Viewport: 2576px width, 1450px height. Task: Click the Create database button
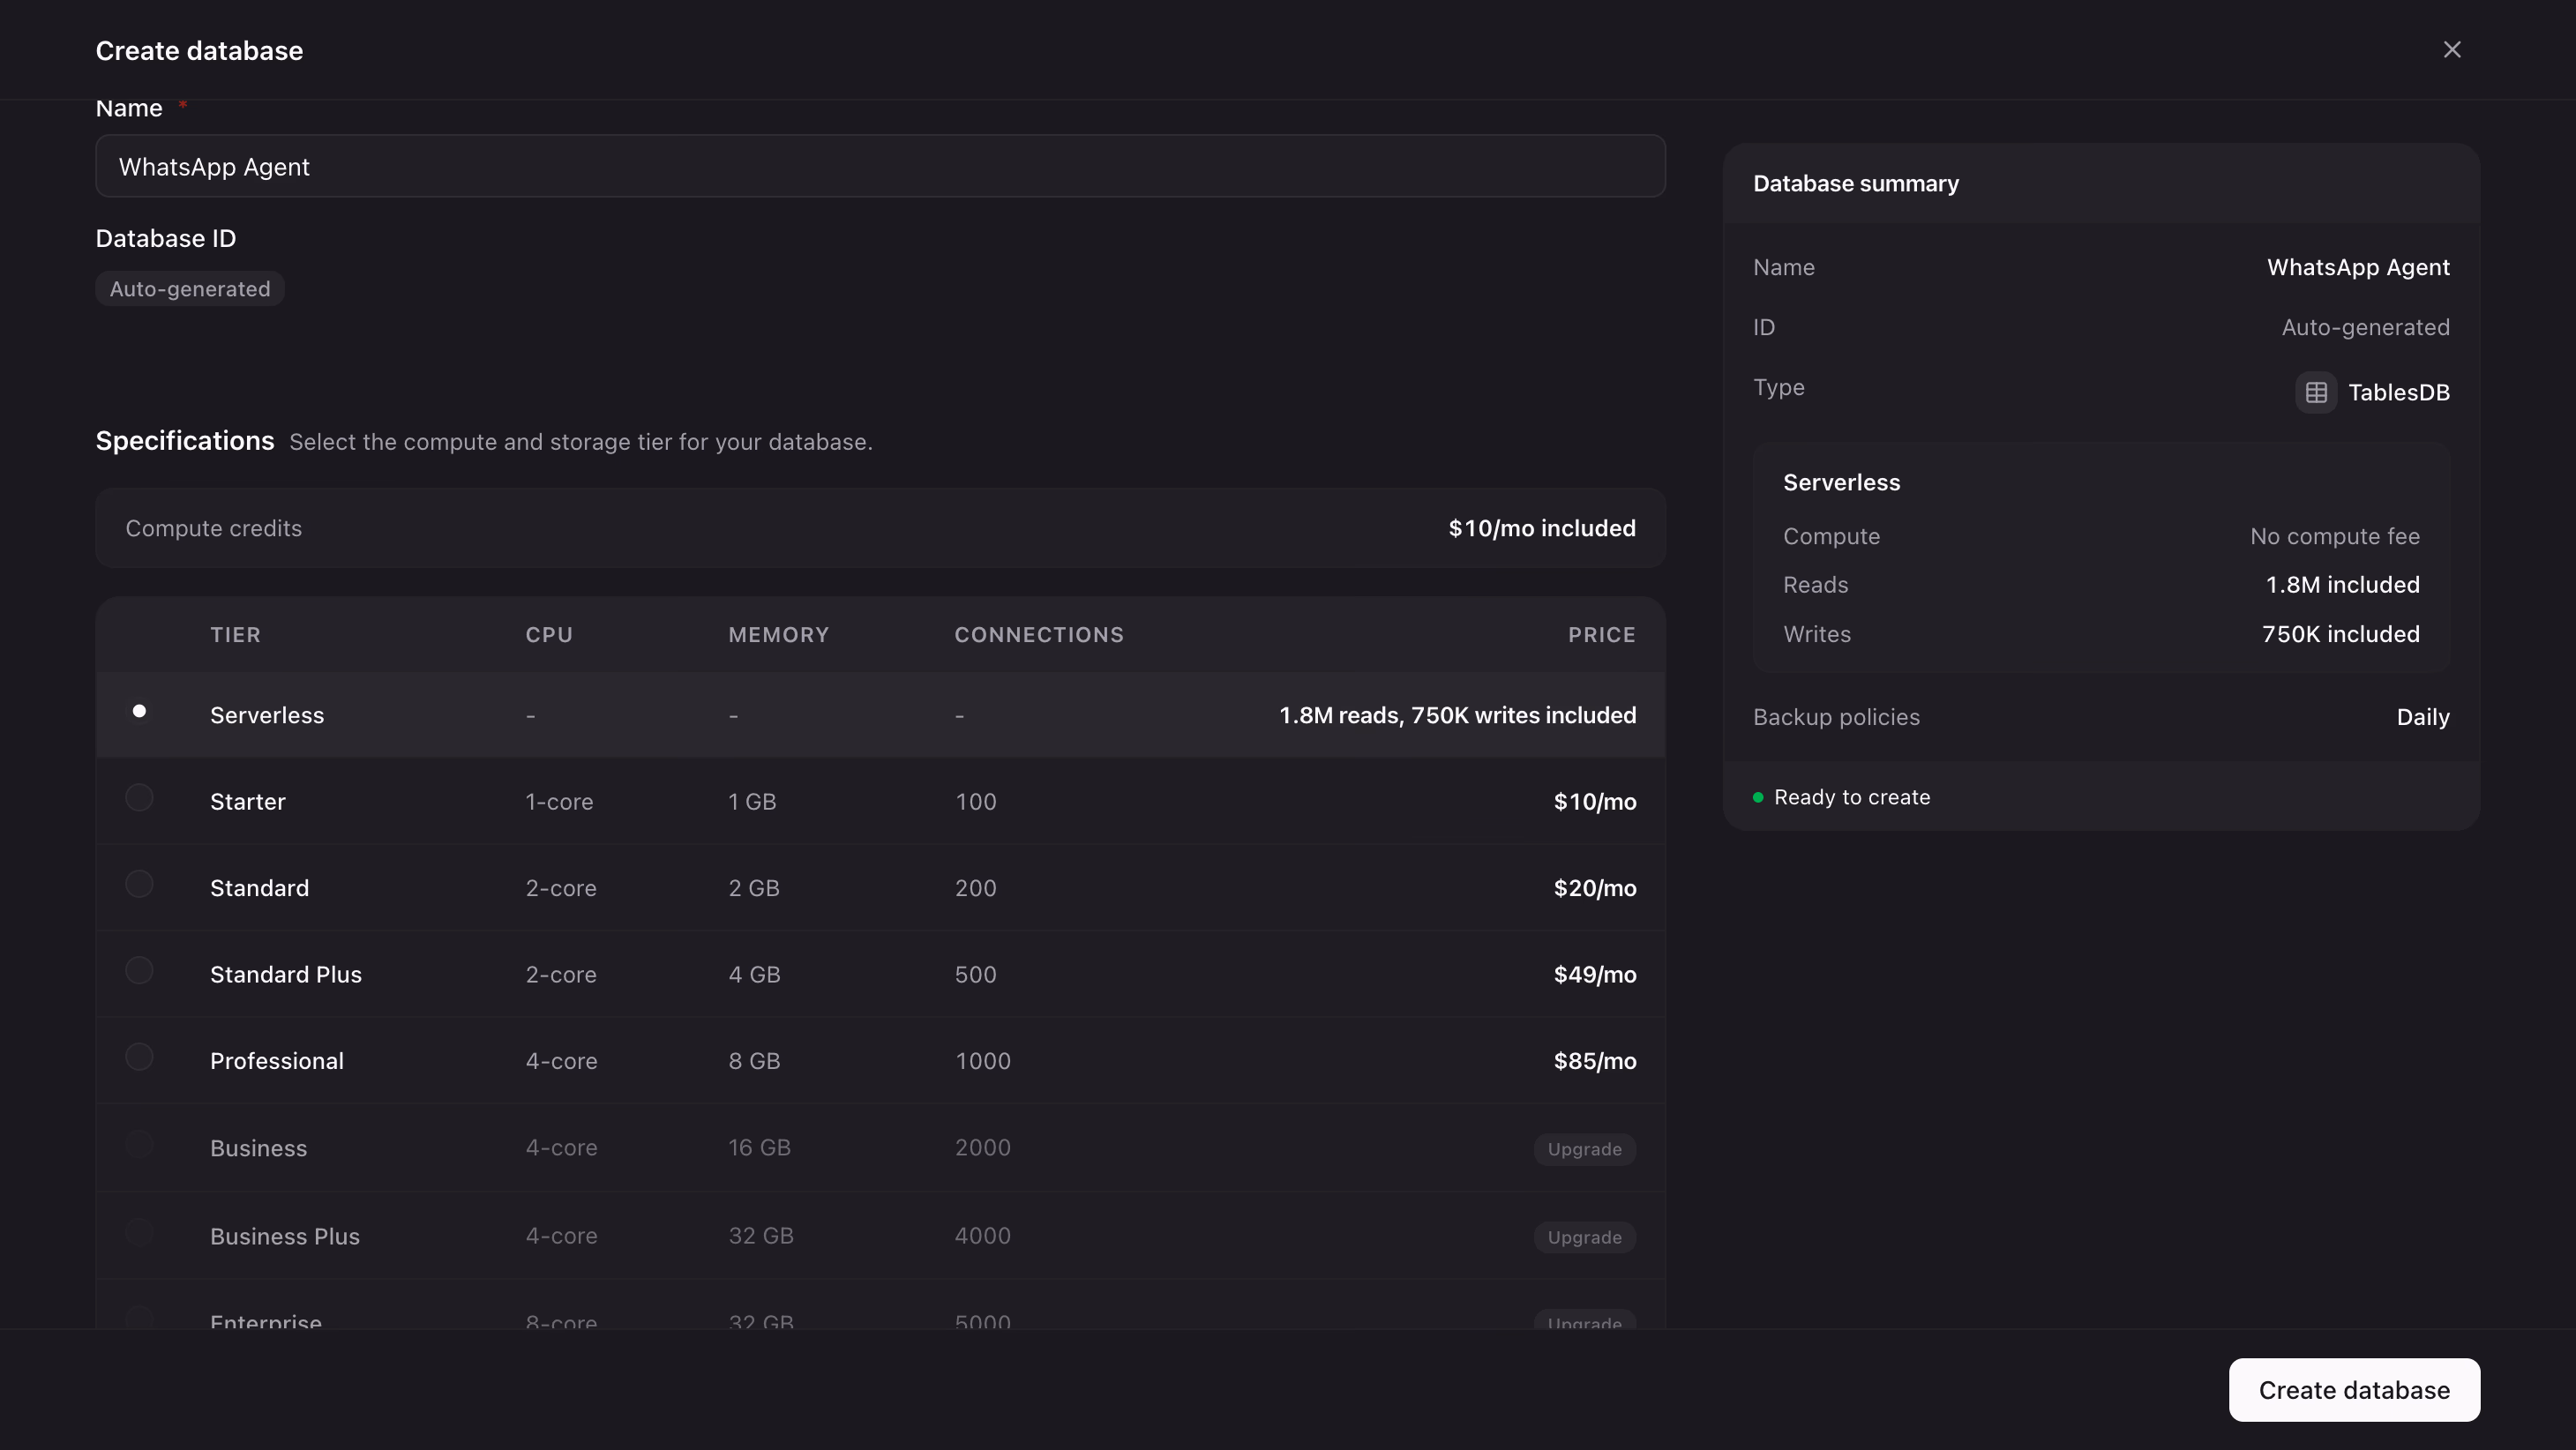(x=2354, y=1390)
